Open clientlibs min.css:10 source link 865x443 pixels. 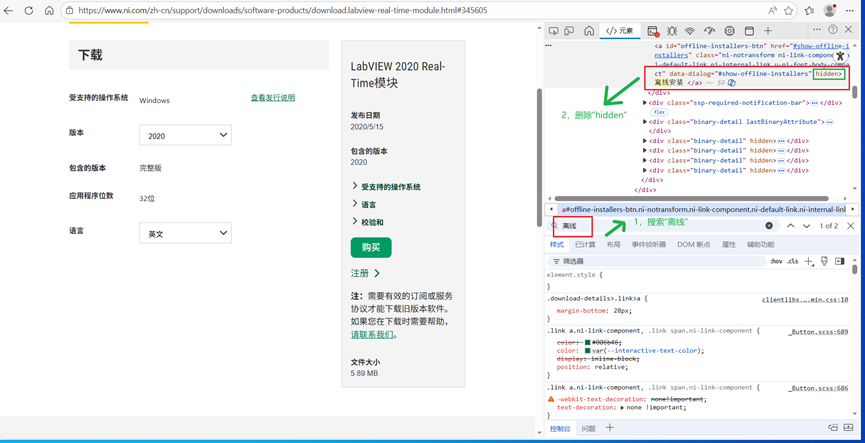click(805, 300)
